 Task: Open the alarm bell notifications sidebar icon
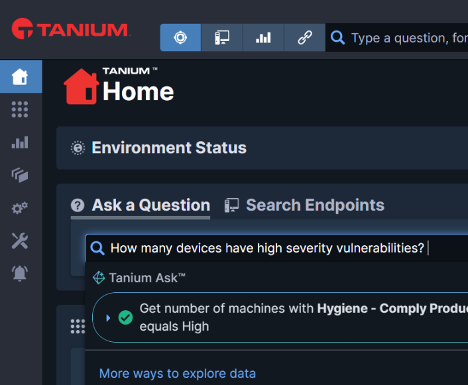(x=20, y=274)
